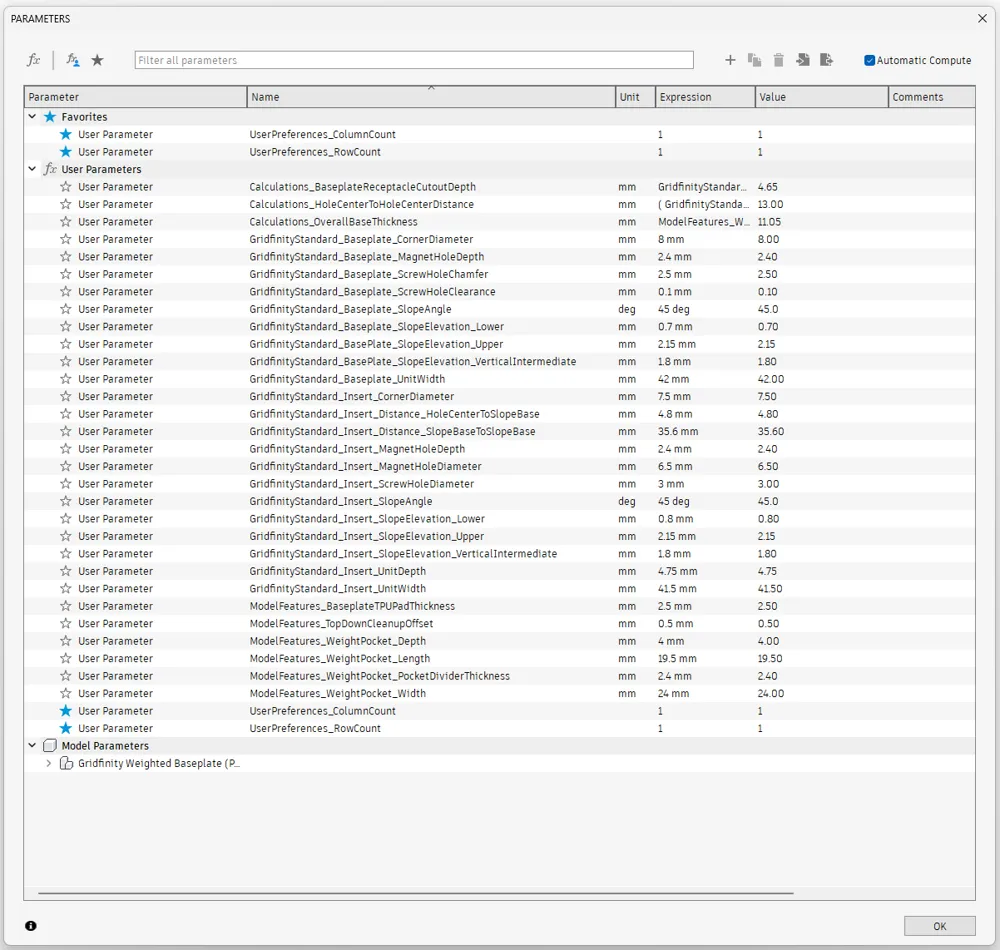The width and height of the screenshot is (1000, 950).
Task: Toggle Automatic Compute checkbox
Action: pyautogui.click(x=869, y=60)
